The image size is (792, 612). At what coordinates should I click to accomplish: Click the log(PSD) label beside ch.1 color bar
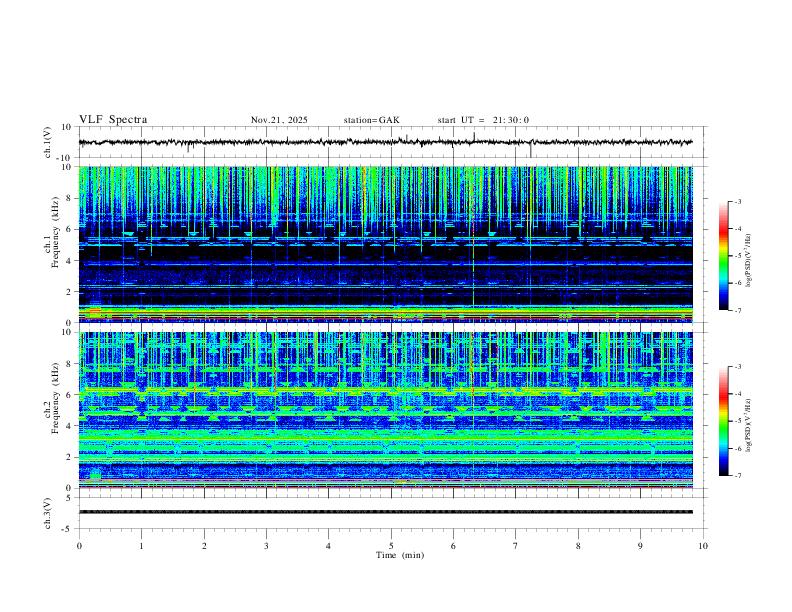pyautogui.click(x=749, y=261)
